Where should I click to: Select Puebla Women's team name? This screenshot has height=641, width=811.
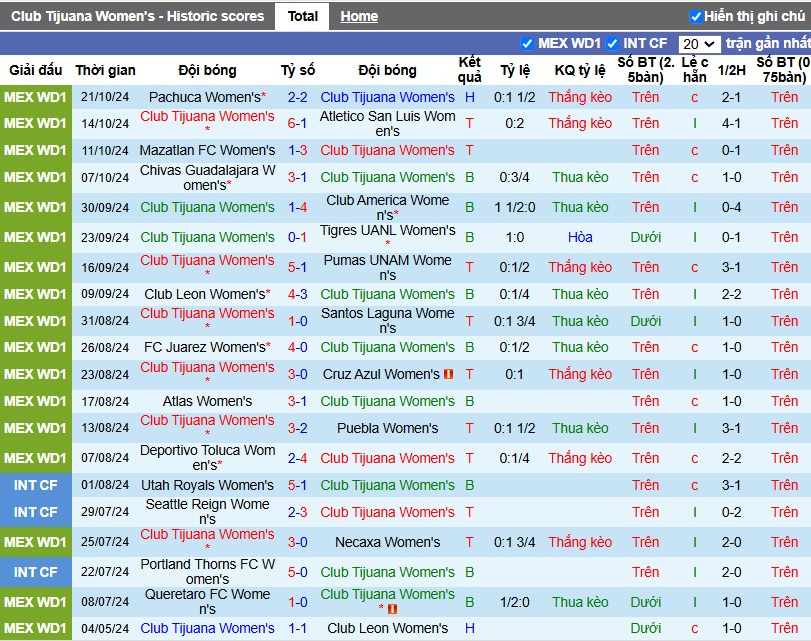387,428
